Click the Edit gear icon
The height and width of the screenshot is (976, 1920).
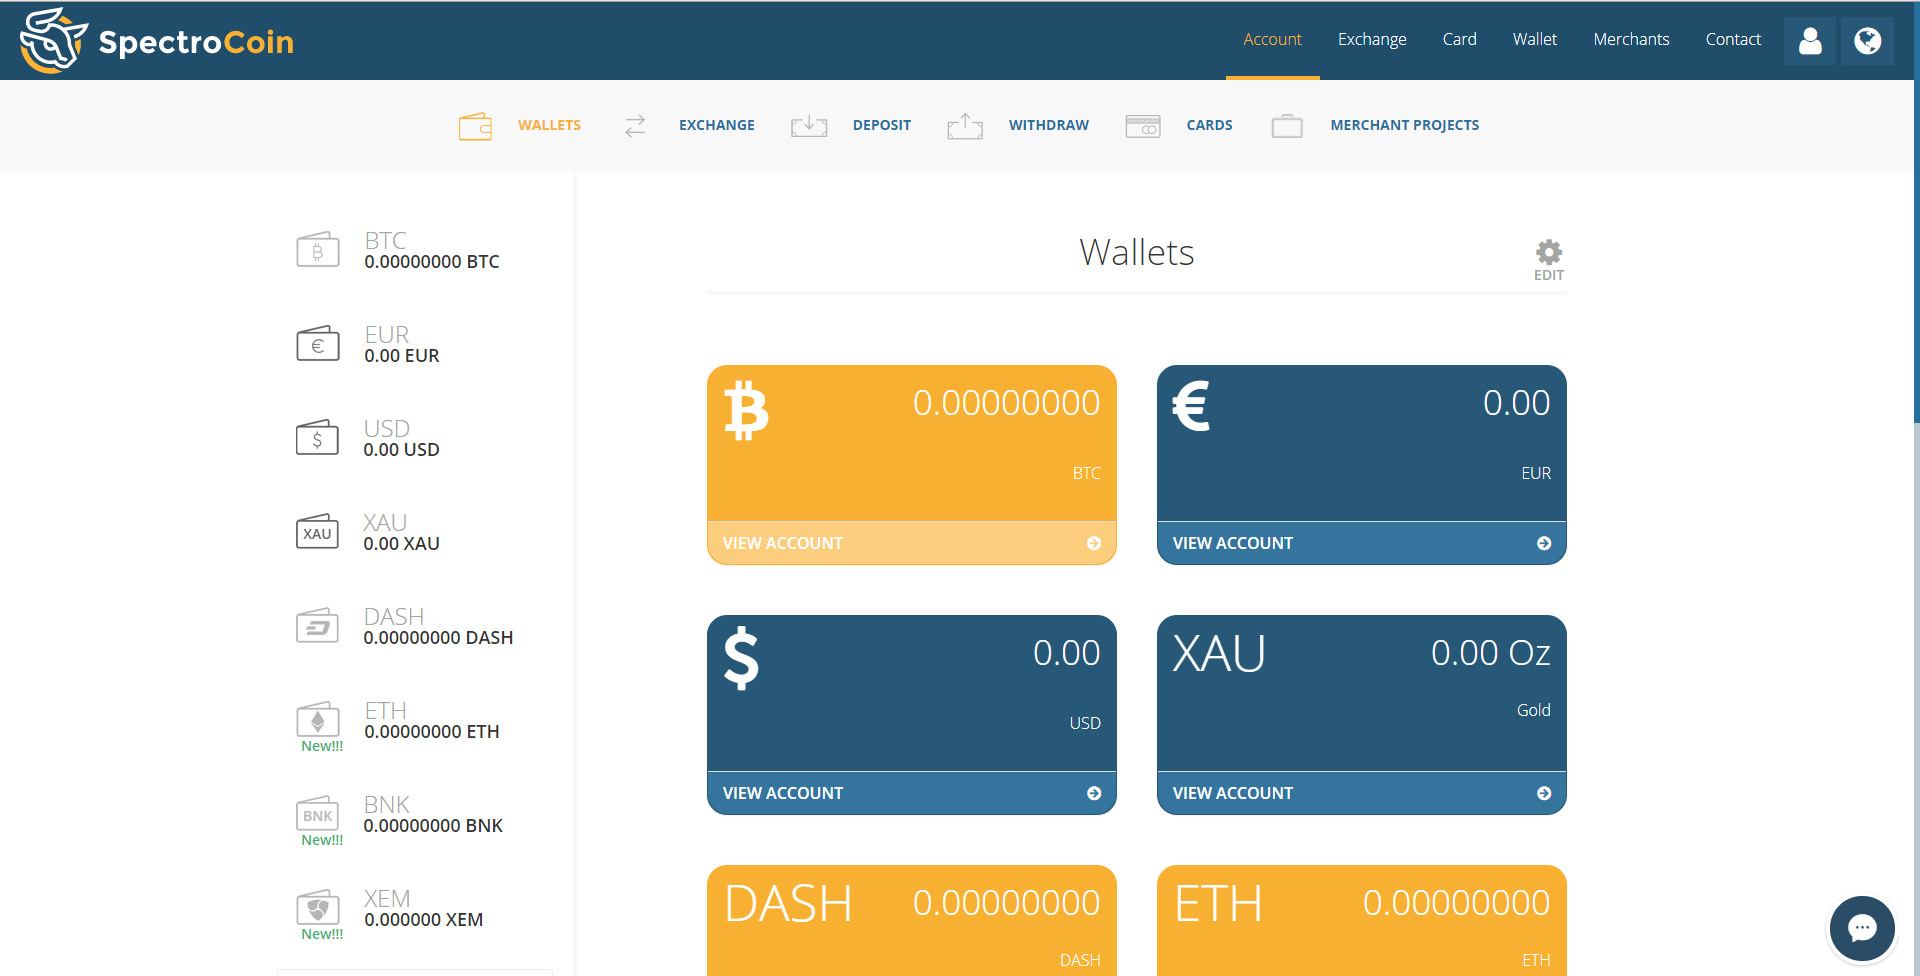[1549, 251]
